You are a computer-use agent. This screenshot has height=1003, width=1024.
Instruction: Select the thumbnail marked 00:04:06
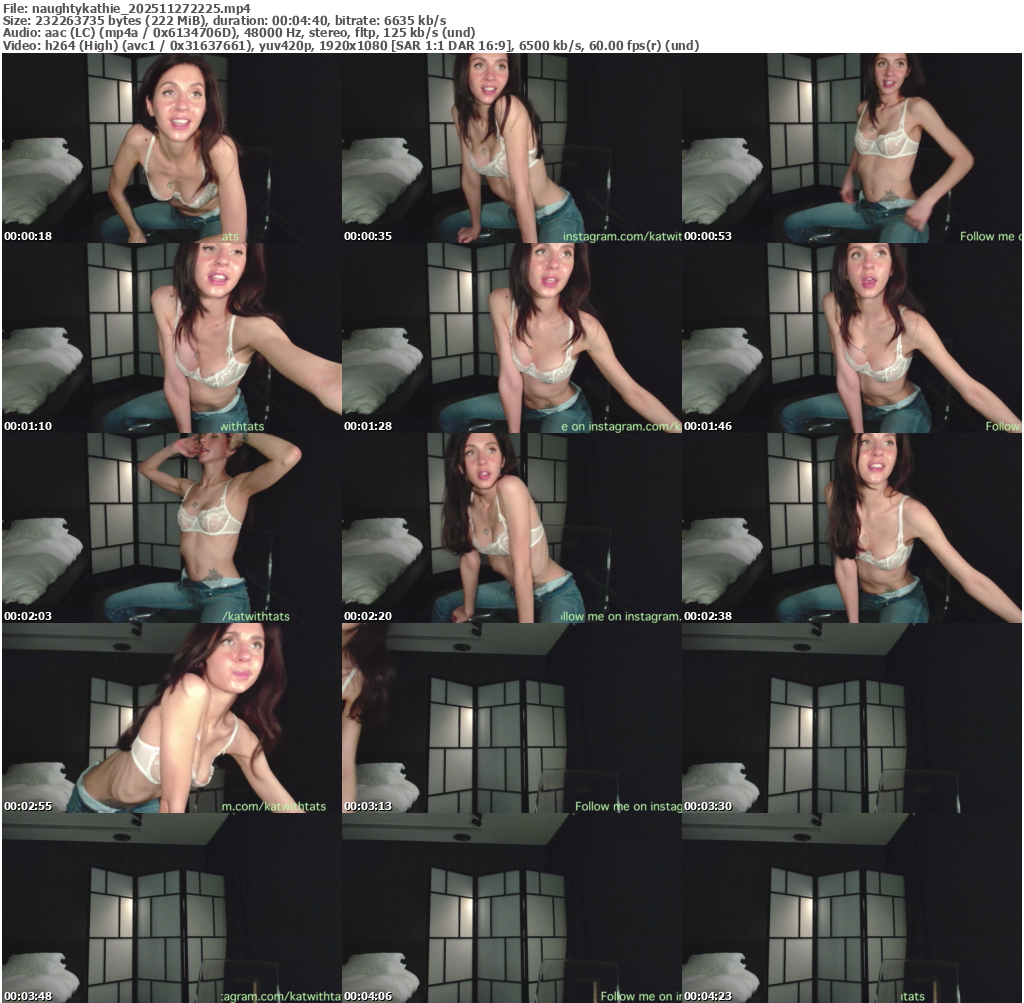pos(511,908)
